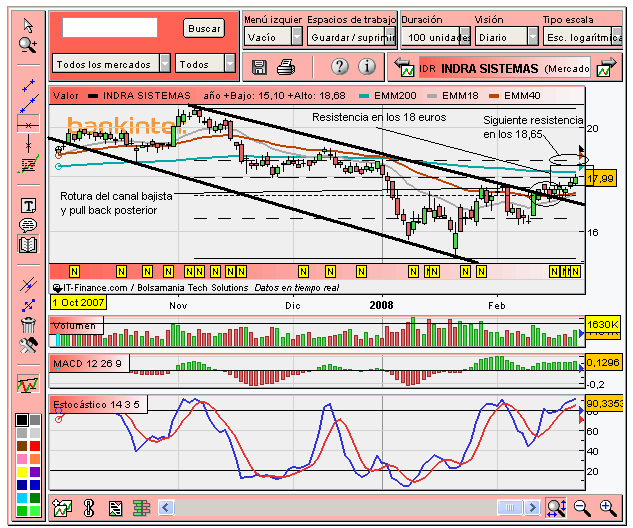Open the 100 unidades duration dropdown

click(x=436, y=37)
